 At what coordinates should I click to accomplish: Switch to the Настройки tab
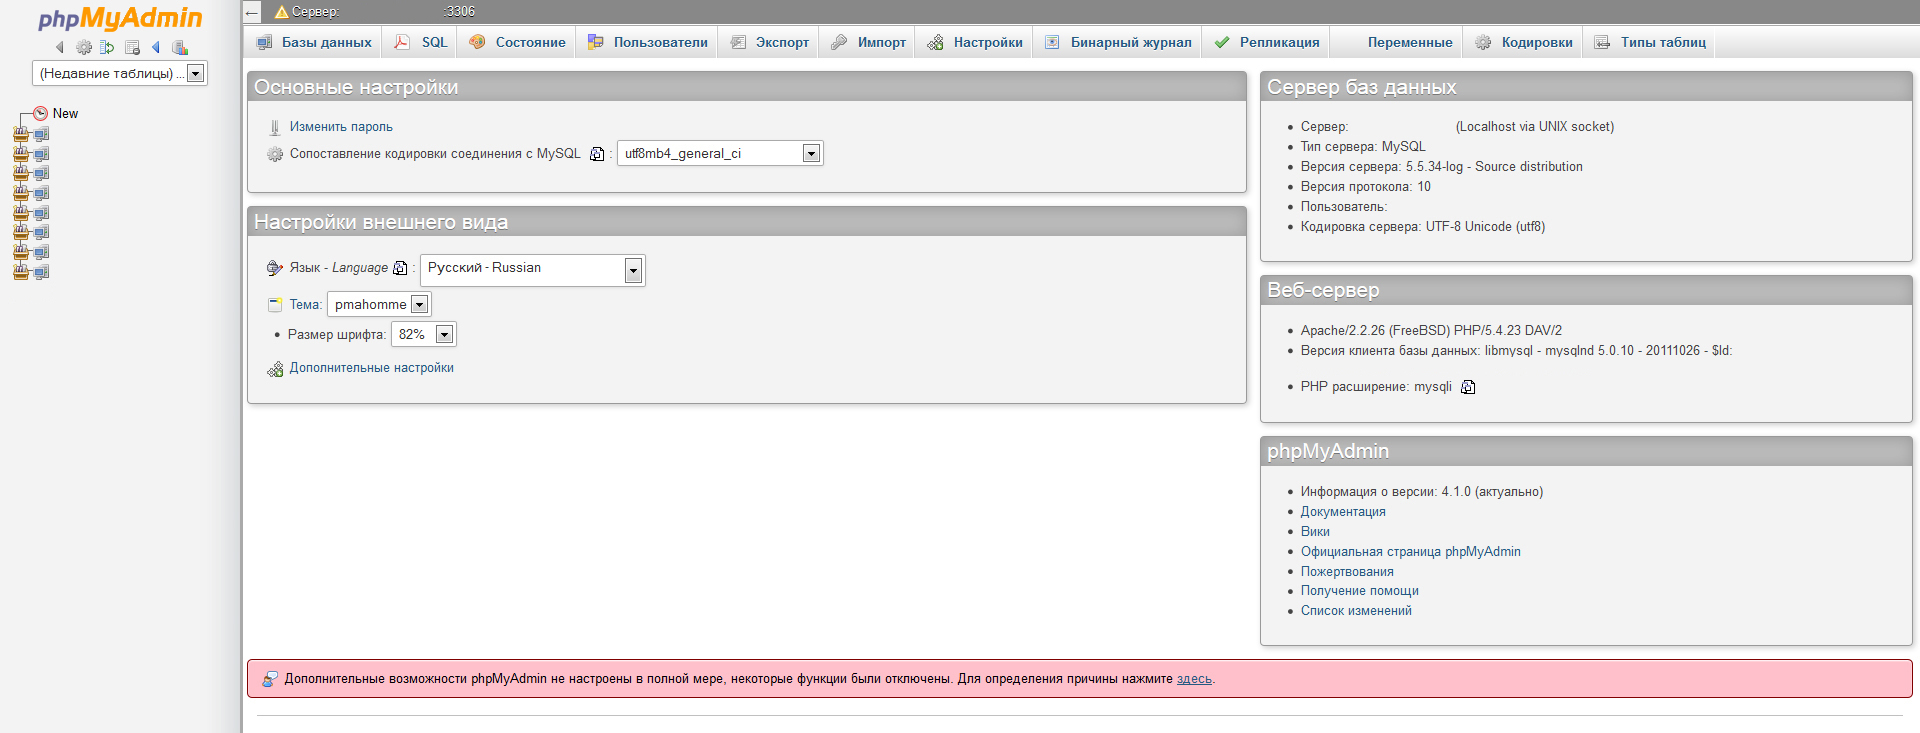975,42
